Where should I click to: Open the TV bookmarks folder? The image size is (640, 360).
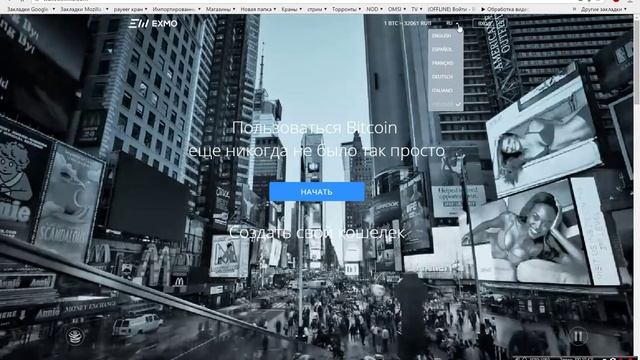[417, 9]
